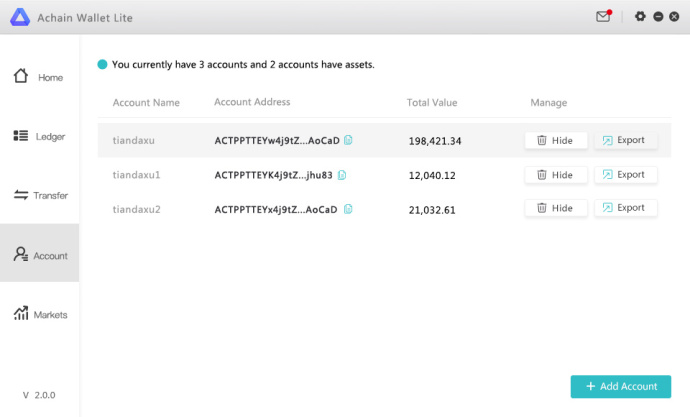Open the Ledger section

(39, 136)
